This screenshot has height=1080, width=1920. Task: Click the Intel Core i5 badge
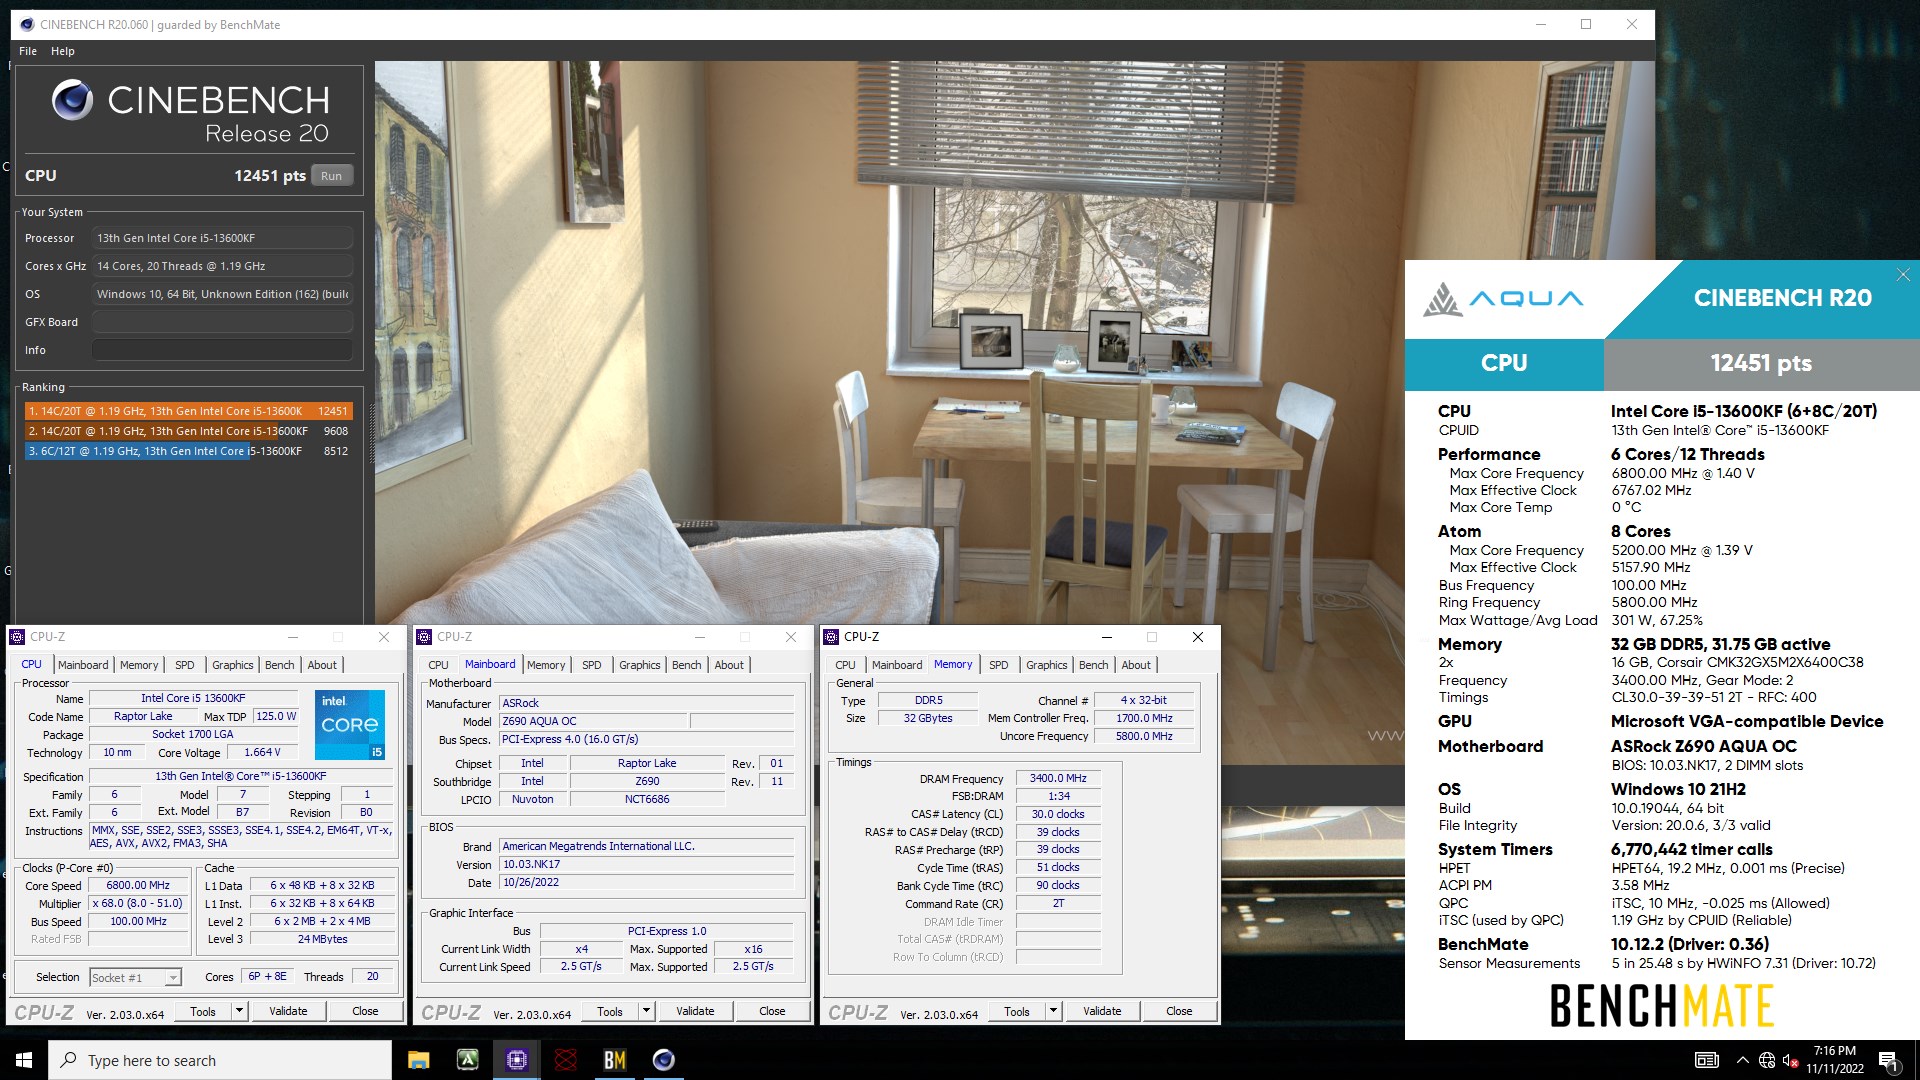coord(349,725)
